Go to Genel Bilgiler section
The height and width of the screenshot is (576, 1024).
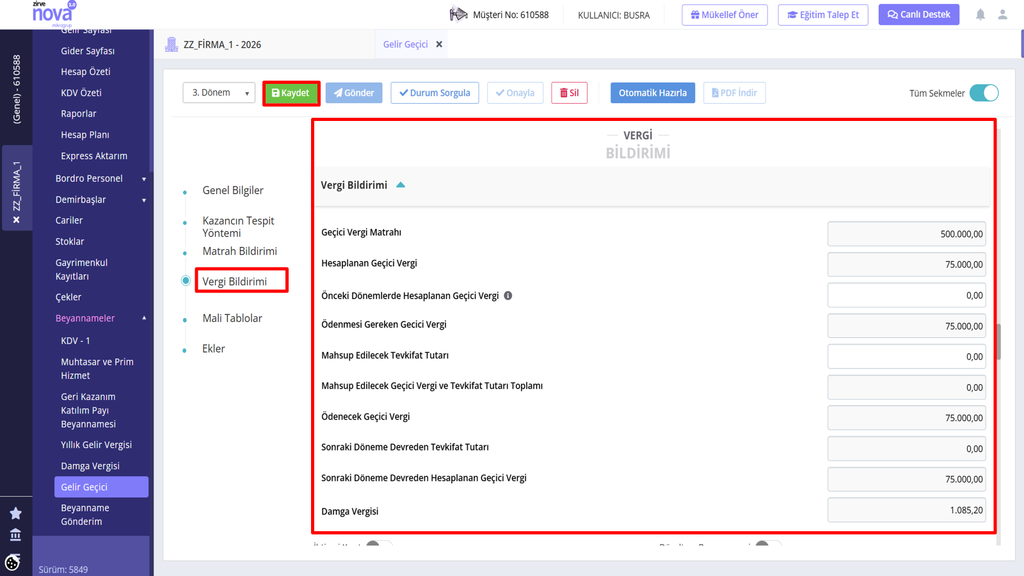pos(232,190)
